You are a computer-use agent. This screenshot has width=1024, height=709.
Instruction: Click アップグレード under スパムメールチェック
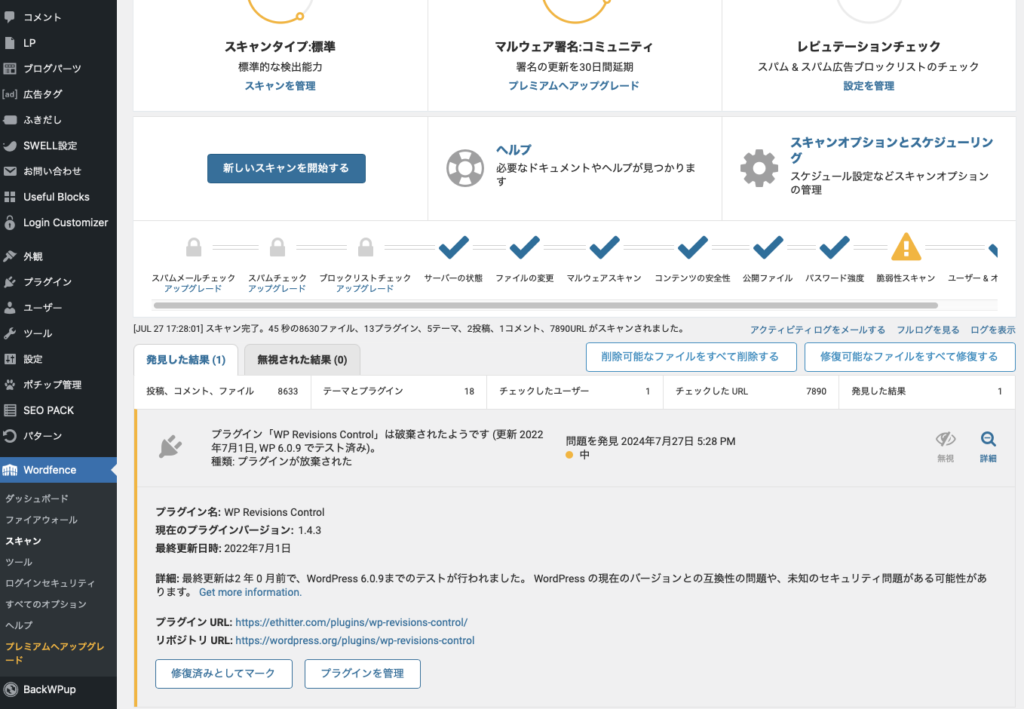[193, 289]
